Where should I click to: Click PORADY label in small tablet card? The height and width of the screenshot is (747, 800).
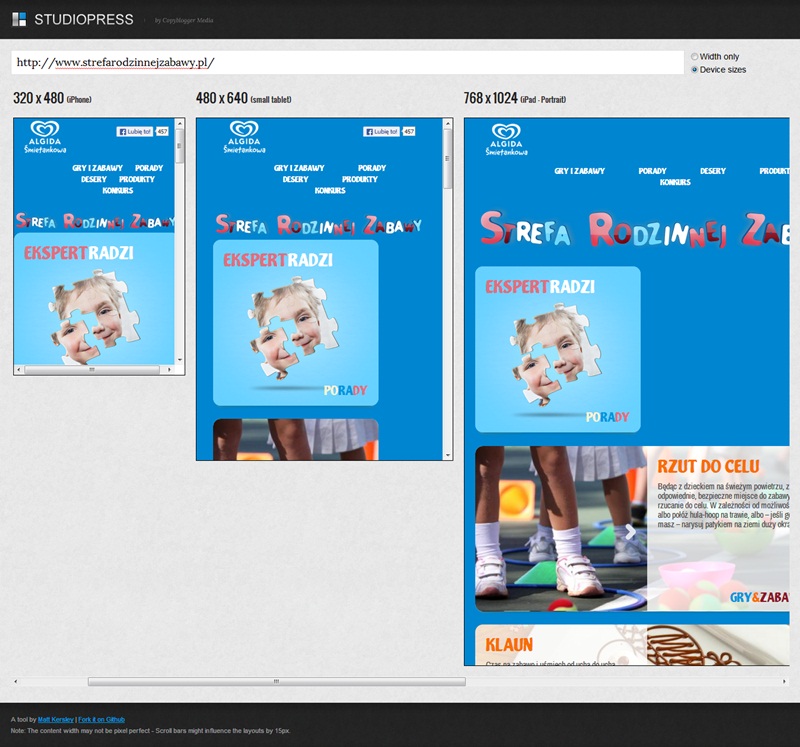(x=345, y=390)
